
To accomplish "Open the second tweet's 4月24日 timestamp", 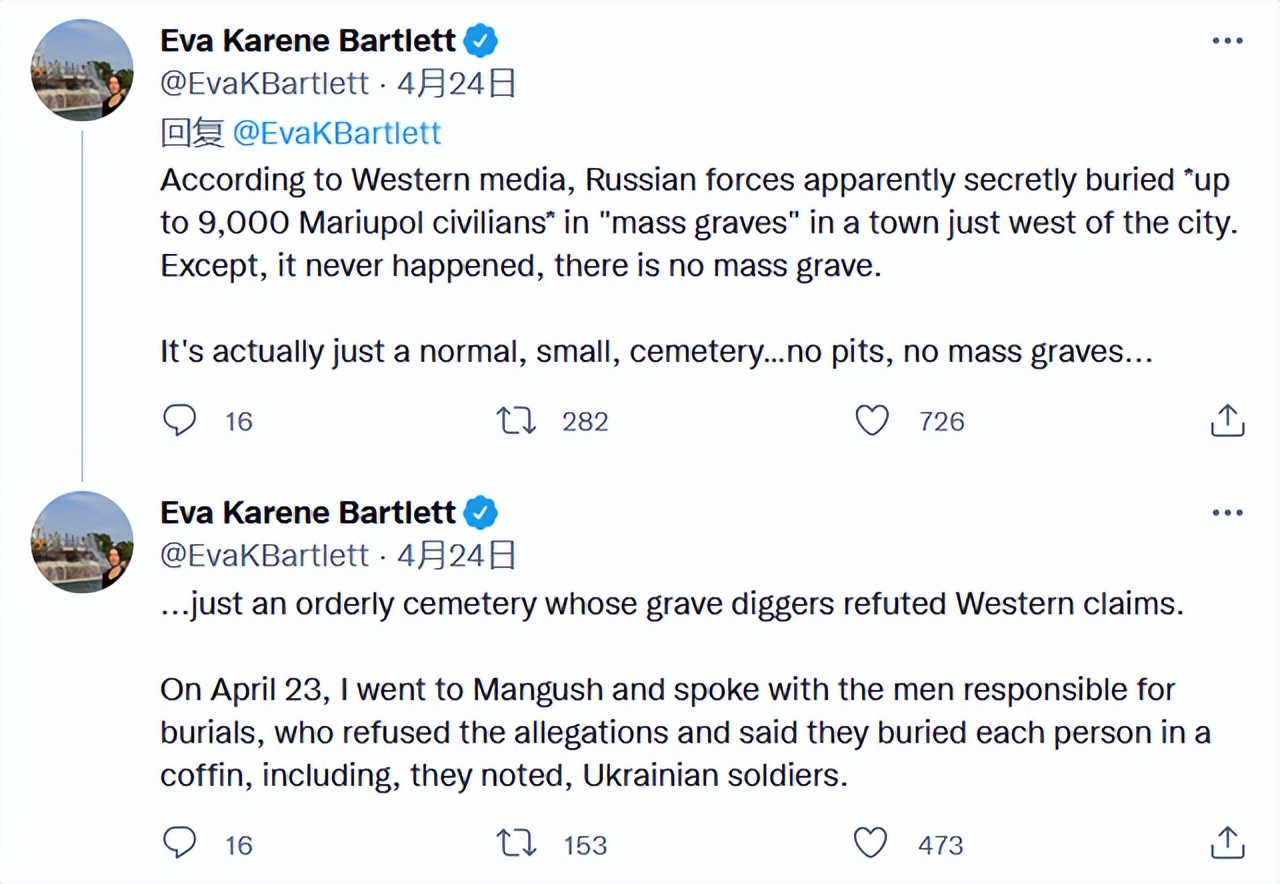I will (x=456, y=555).
